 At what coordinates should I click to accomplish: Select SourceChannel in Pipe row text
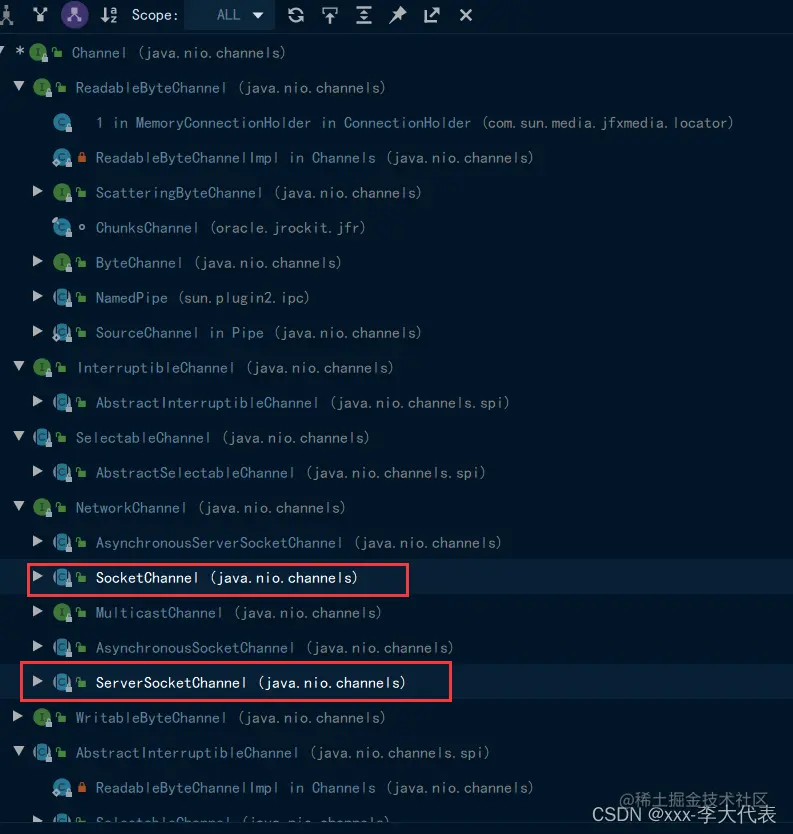pos(258,333)
